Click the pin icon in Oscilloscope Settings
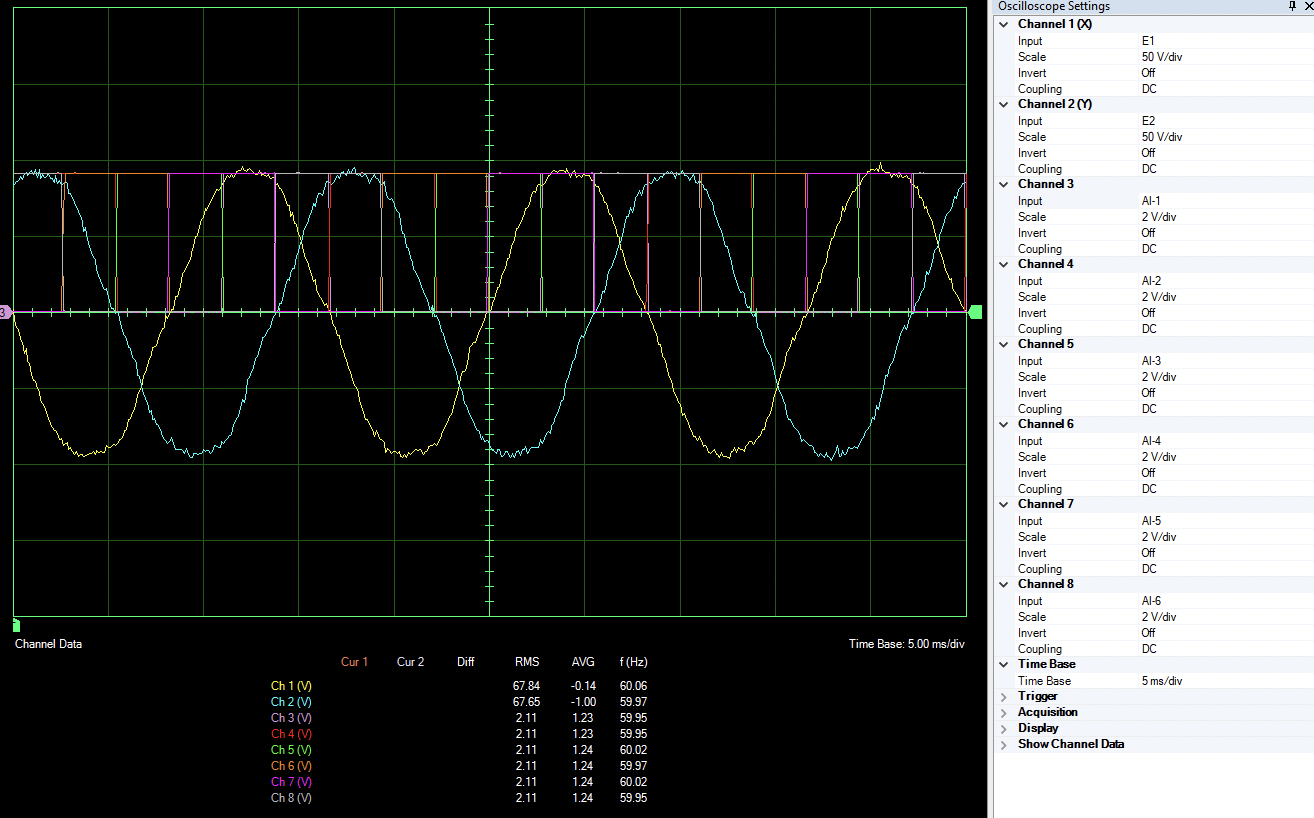This screenshot has height=818, width=1314. point(1291,7)
